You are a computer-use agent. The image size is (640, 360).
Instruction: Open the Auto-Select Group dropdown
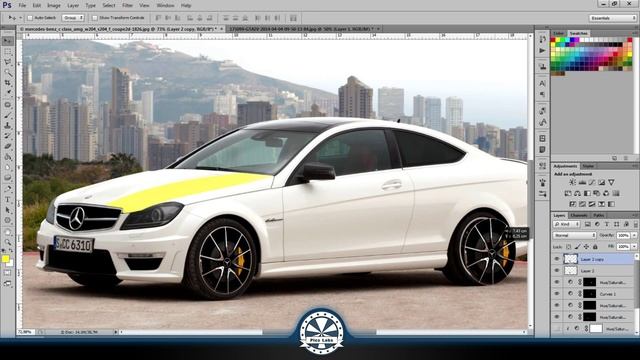(x=73, y=18)
